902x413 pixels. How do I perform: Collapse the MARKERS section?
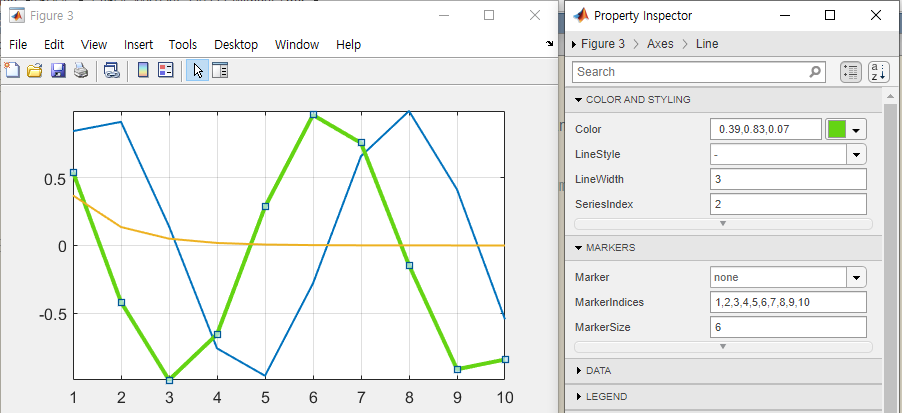[x=579, y=248]
